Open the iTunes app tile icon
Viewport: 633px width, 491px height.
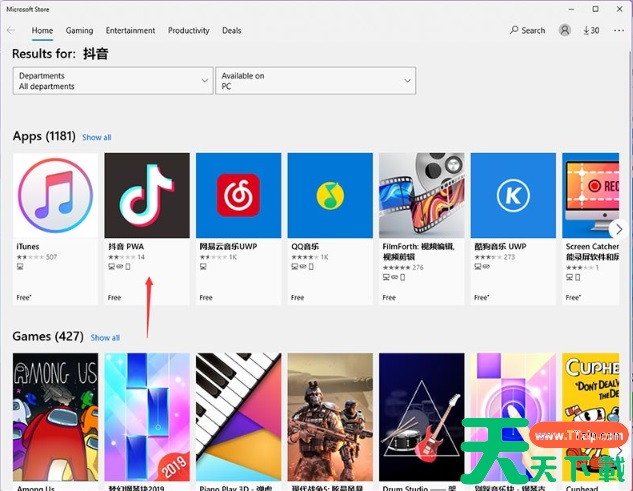point(55,195)
